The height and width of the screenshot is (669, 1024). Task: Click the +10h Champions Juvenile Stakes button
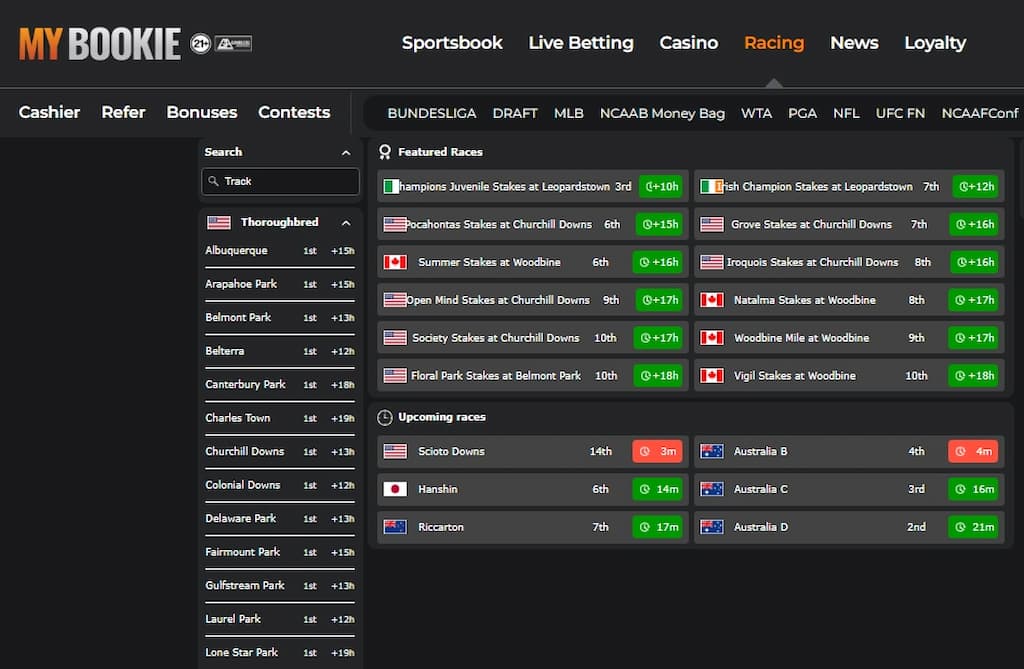point(659,187)
